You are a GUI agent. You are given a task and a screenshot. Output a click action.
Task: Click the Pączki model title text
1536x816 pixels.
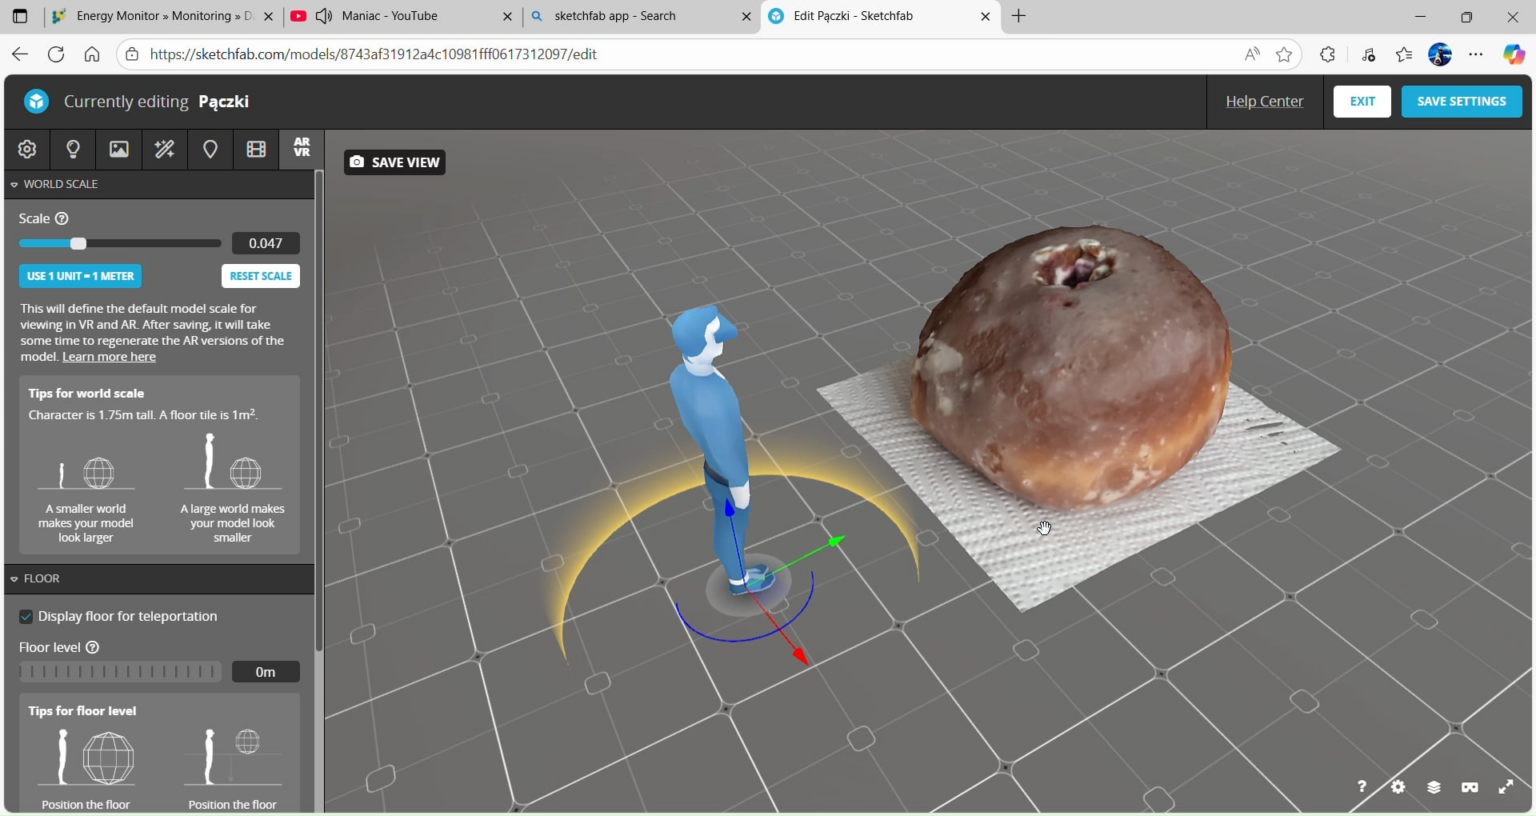[x=224, y=101]
